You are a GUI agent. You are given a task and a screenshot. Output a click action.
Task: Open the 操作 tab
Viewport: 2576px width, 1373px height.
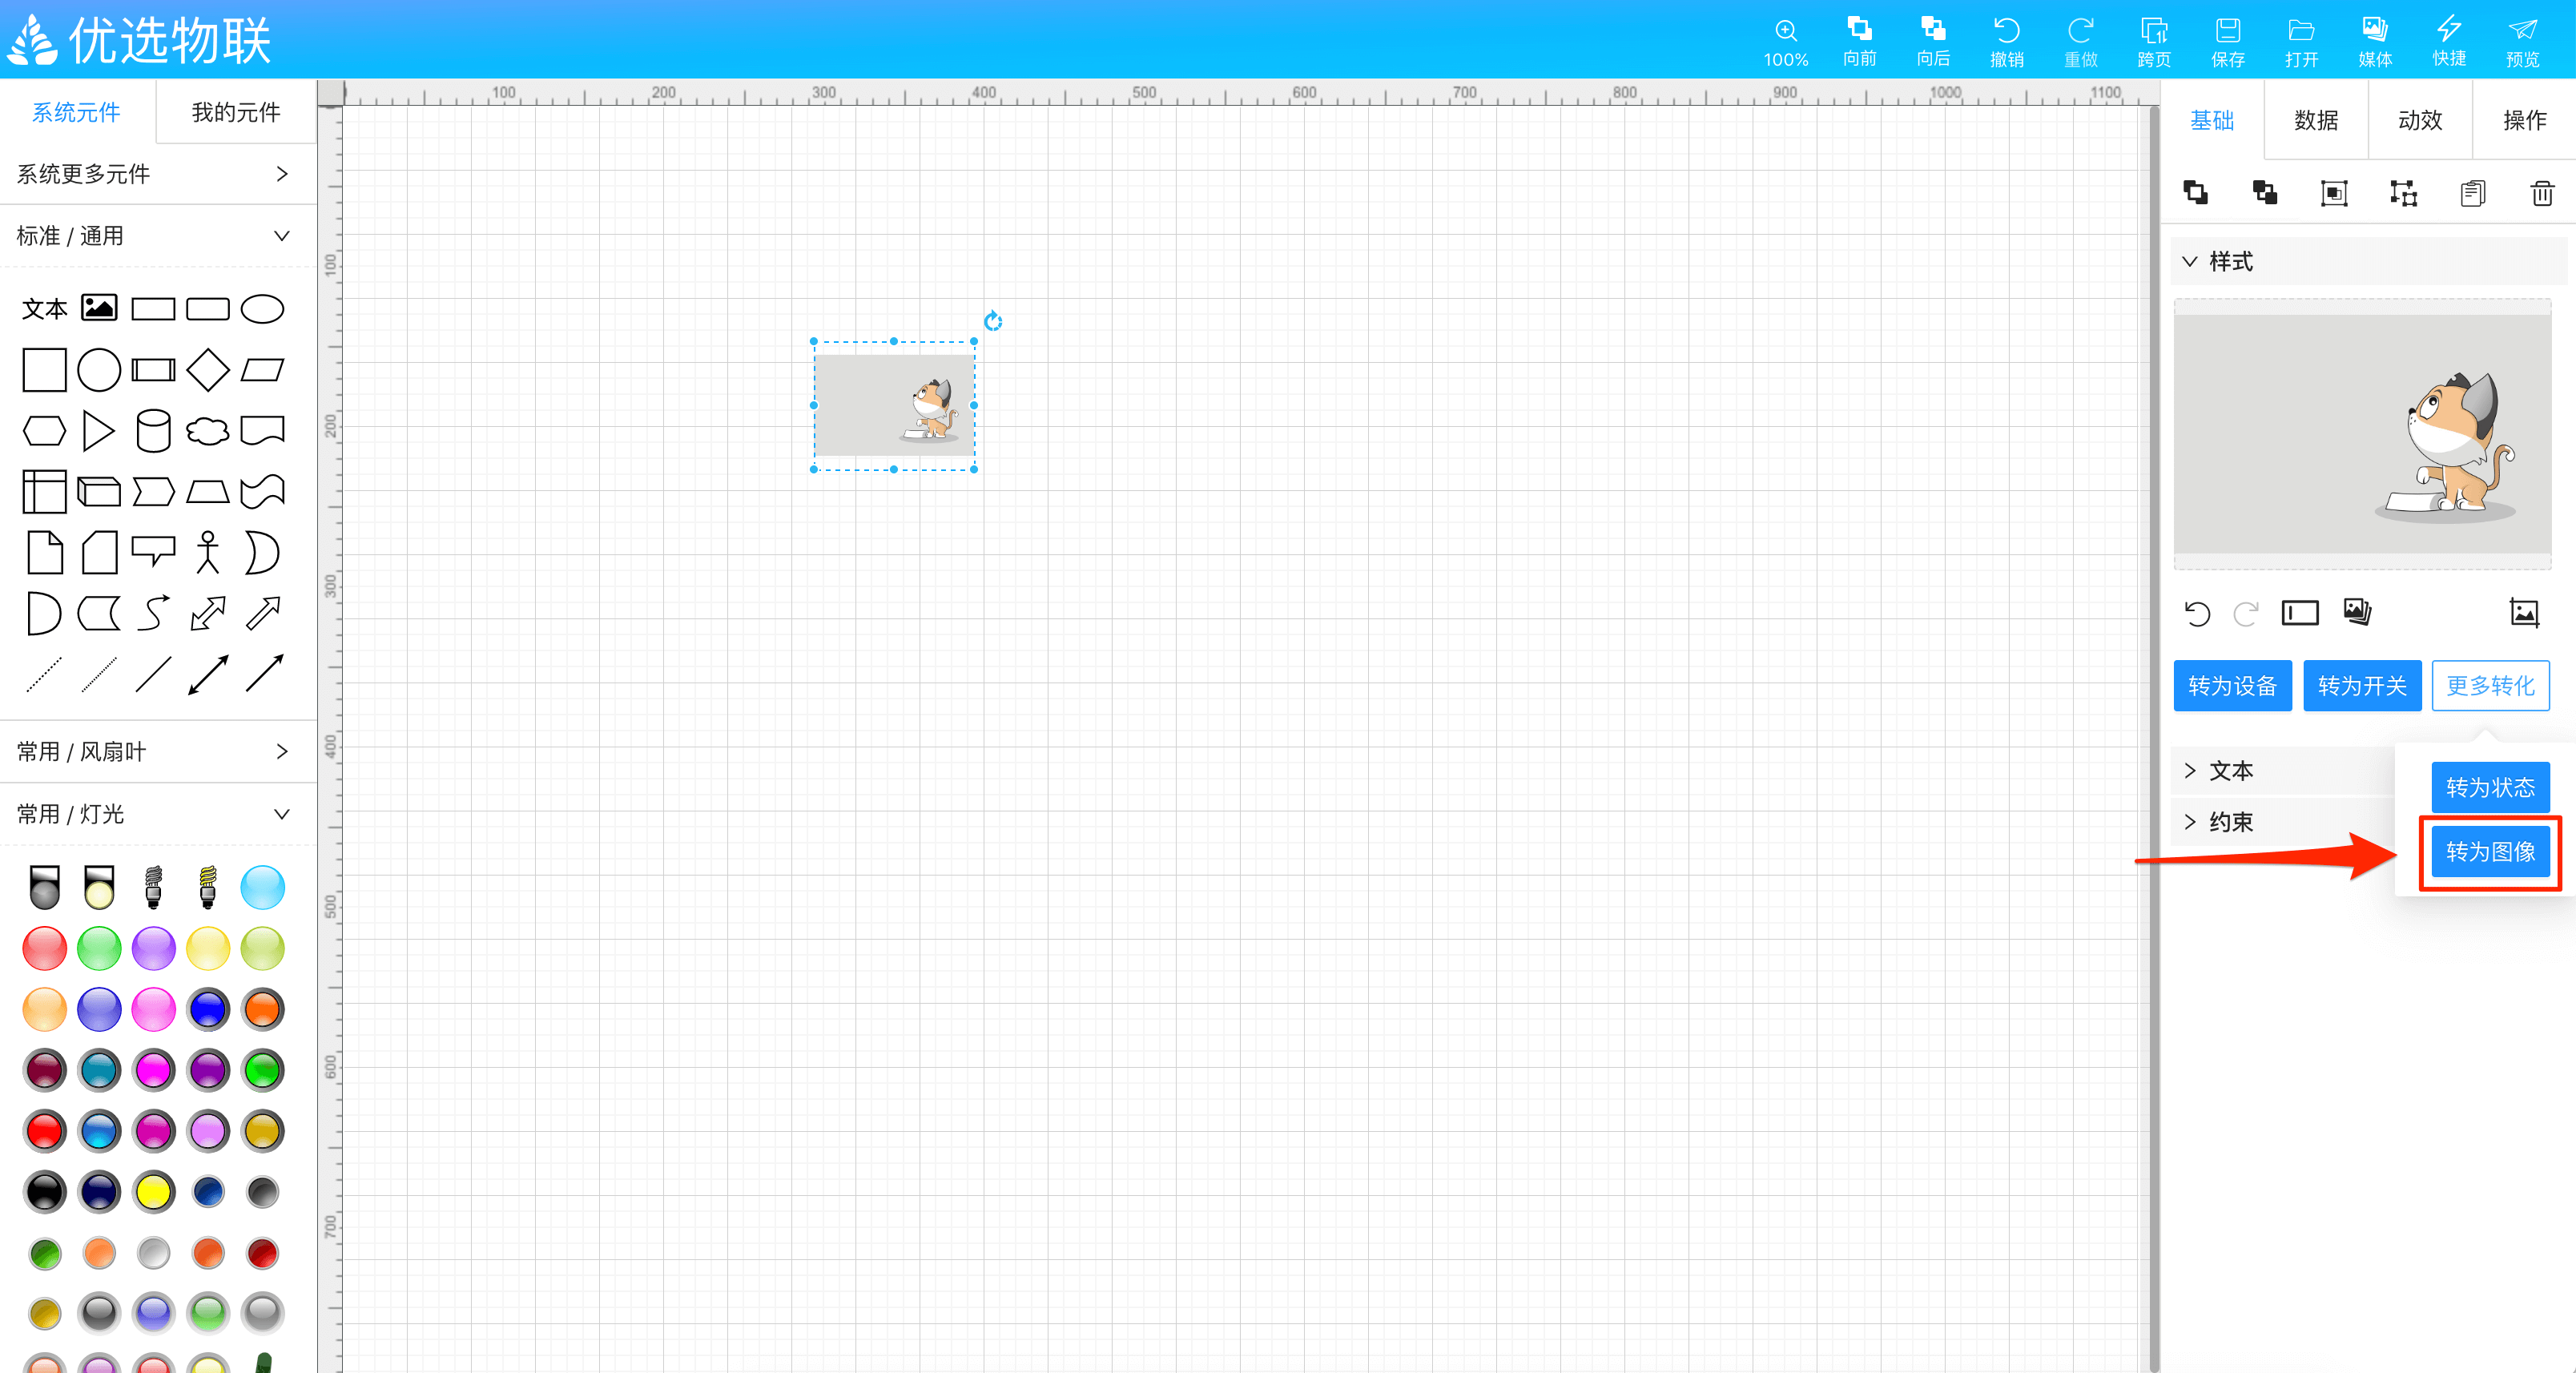tap(2524, 121)
